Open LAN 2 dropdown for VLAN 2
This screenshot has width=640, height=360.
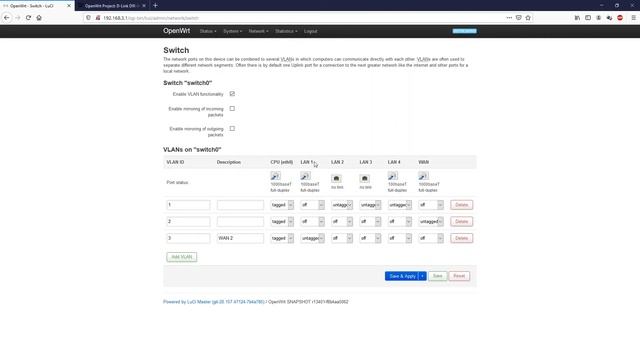click(342, 222)
